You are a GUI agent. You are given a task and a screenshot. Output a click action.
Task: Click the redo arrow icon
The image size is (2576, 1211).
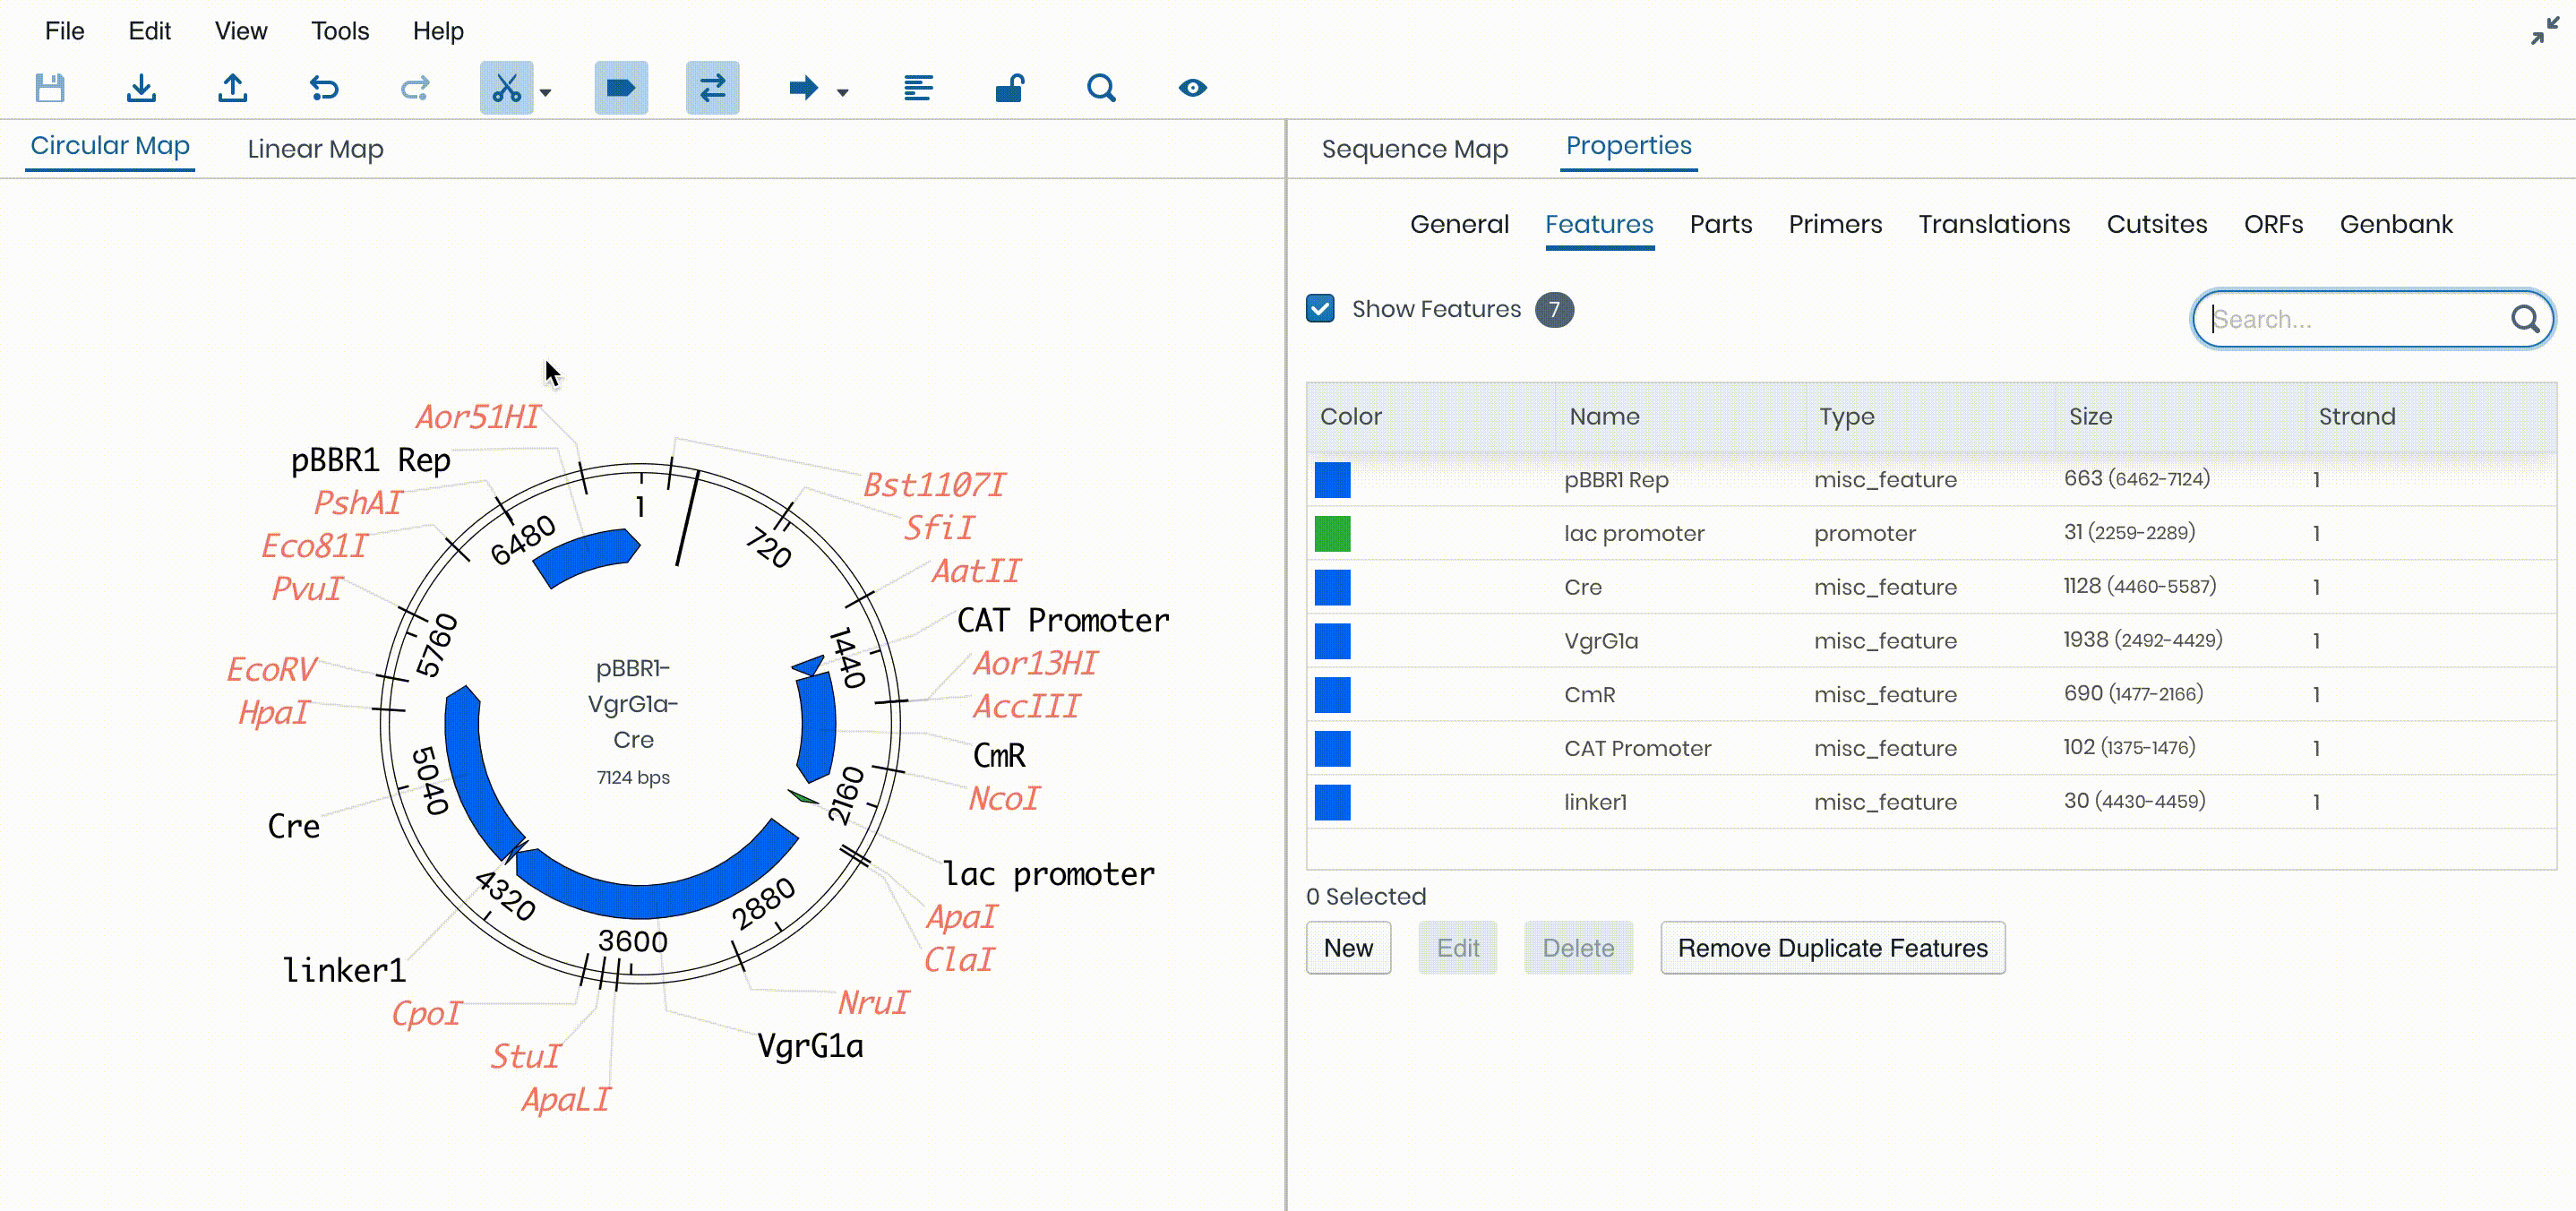[415, 88]
